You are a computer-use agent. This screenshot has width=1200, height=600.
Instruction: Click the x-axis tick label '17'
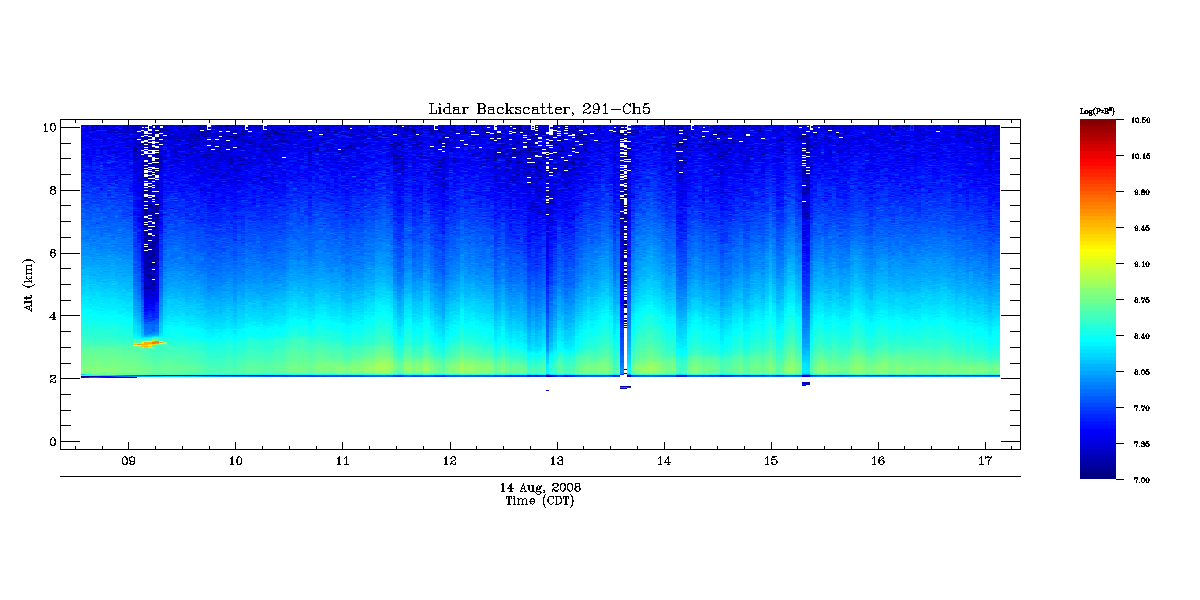(985, 461)
